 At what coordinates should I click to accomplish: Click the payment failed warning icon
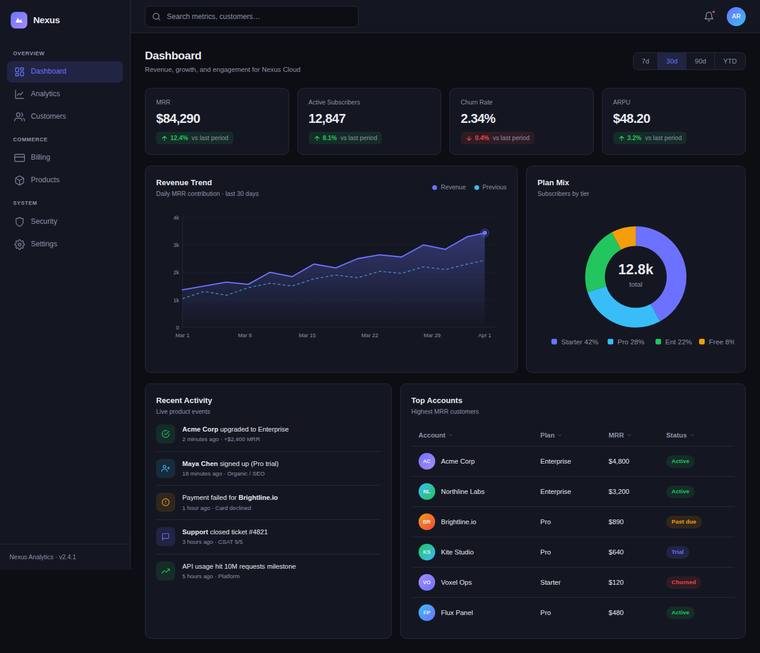pyautogui.click(x=165, y=502)
